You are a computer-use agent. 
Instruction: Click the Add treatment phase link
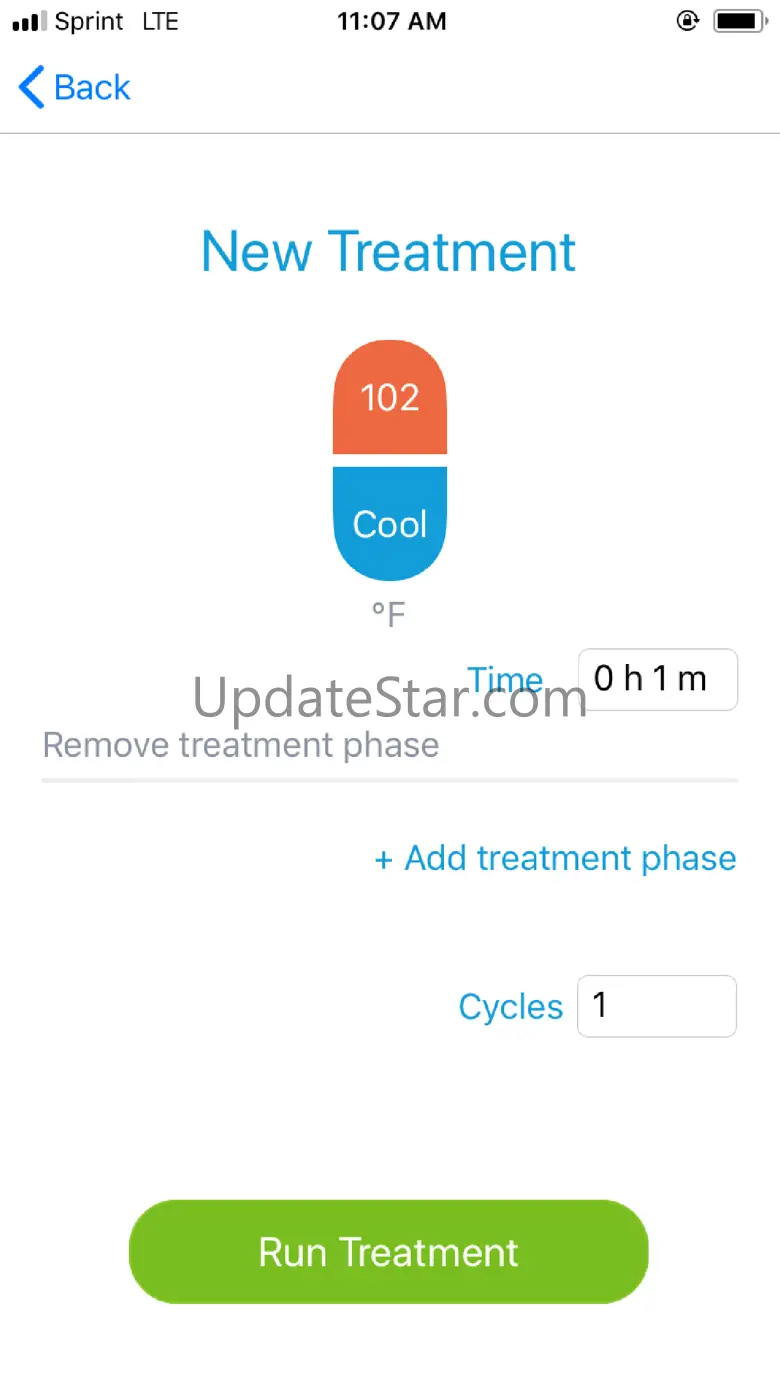pyautogui.click(x=570, y=858)
